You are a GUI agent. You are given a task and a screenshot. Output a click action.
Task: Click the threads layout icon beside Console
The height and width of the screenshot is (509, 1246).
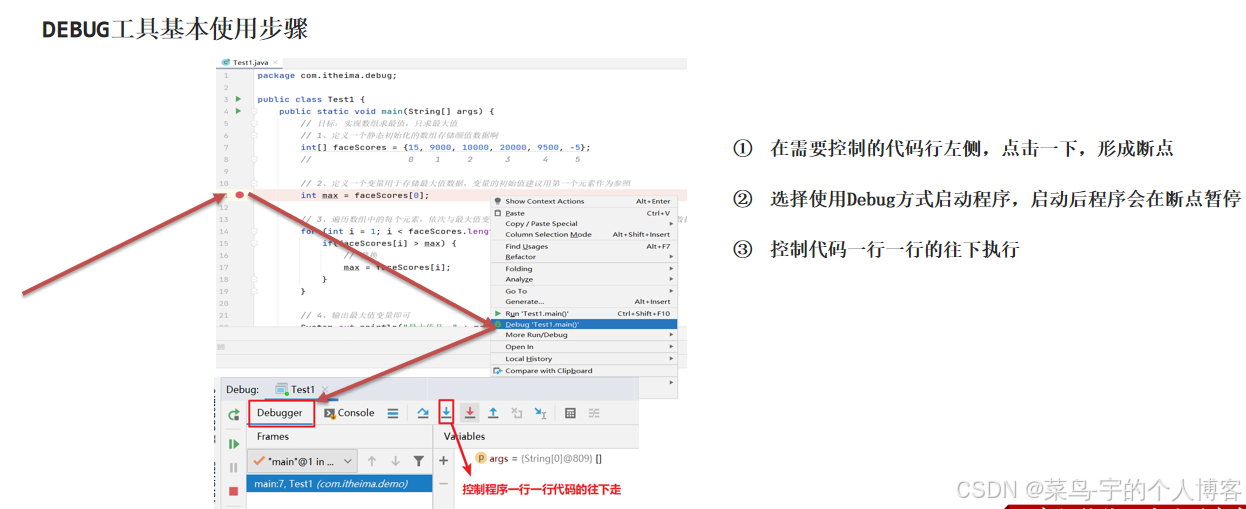(x=393, y=413)
